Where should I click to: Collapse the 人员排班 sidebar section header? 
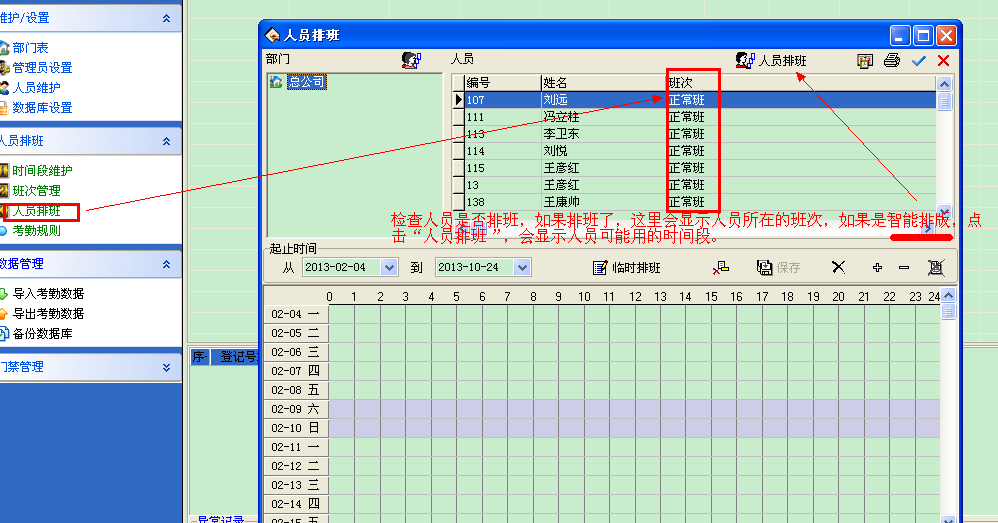click(x=167, y=141)
